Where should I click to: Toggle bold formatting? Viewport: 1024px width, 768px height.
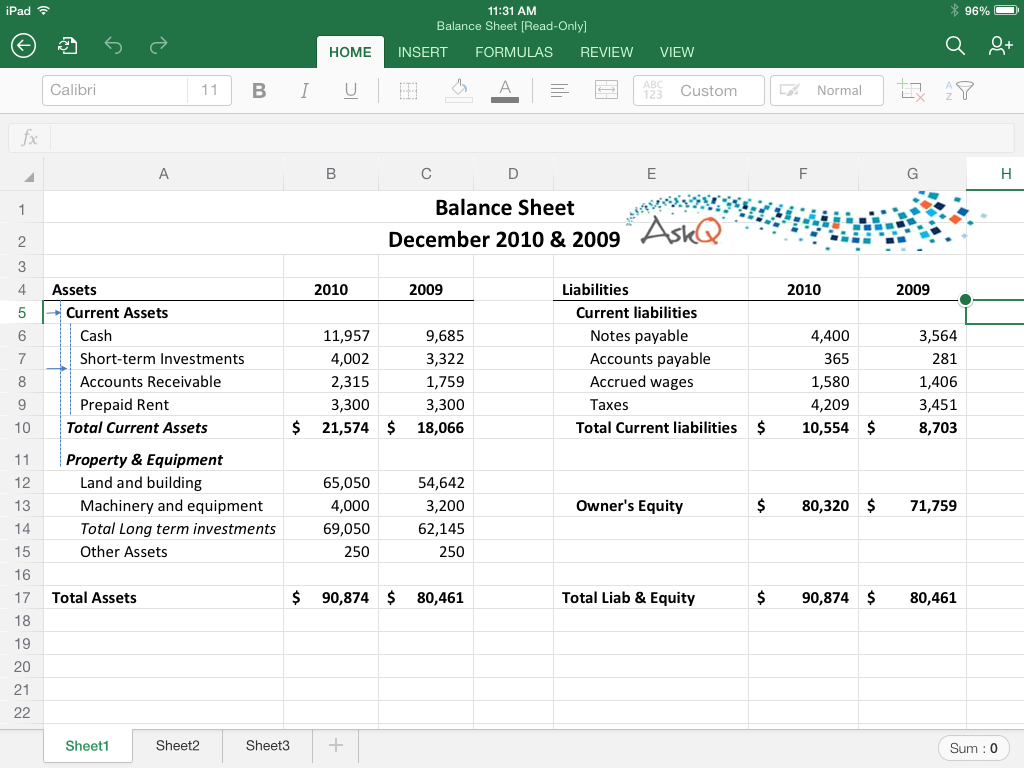[x=259, y=91]
